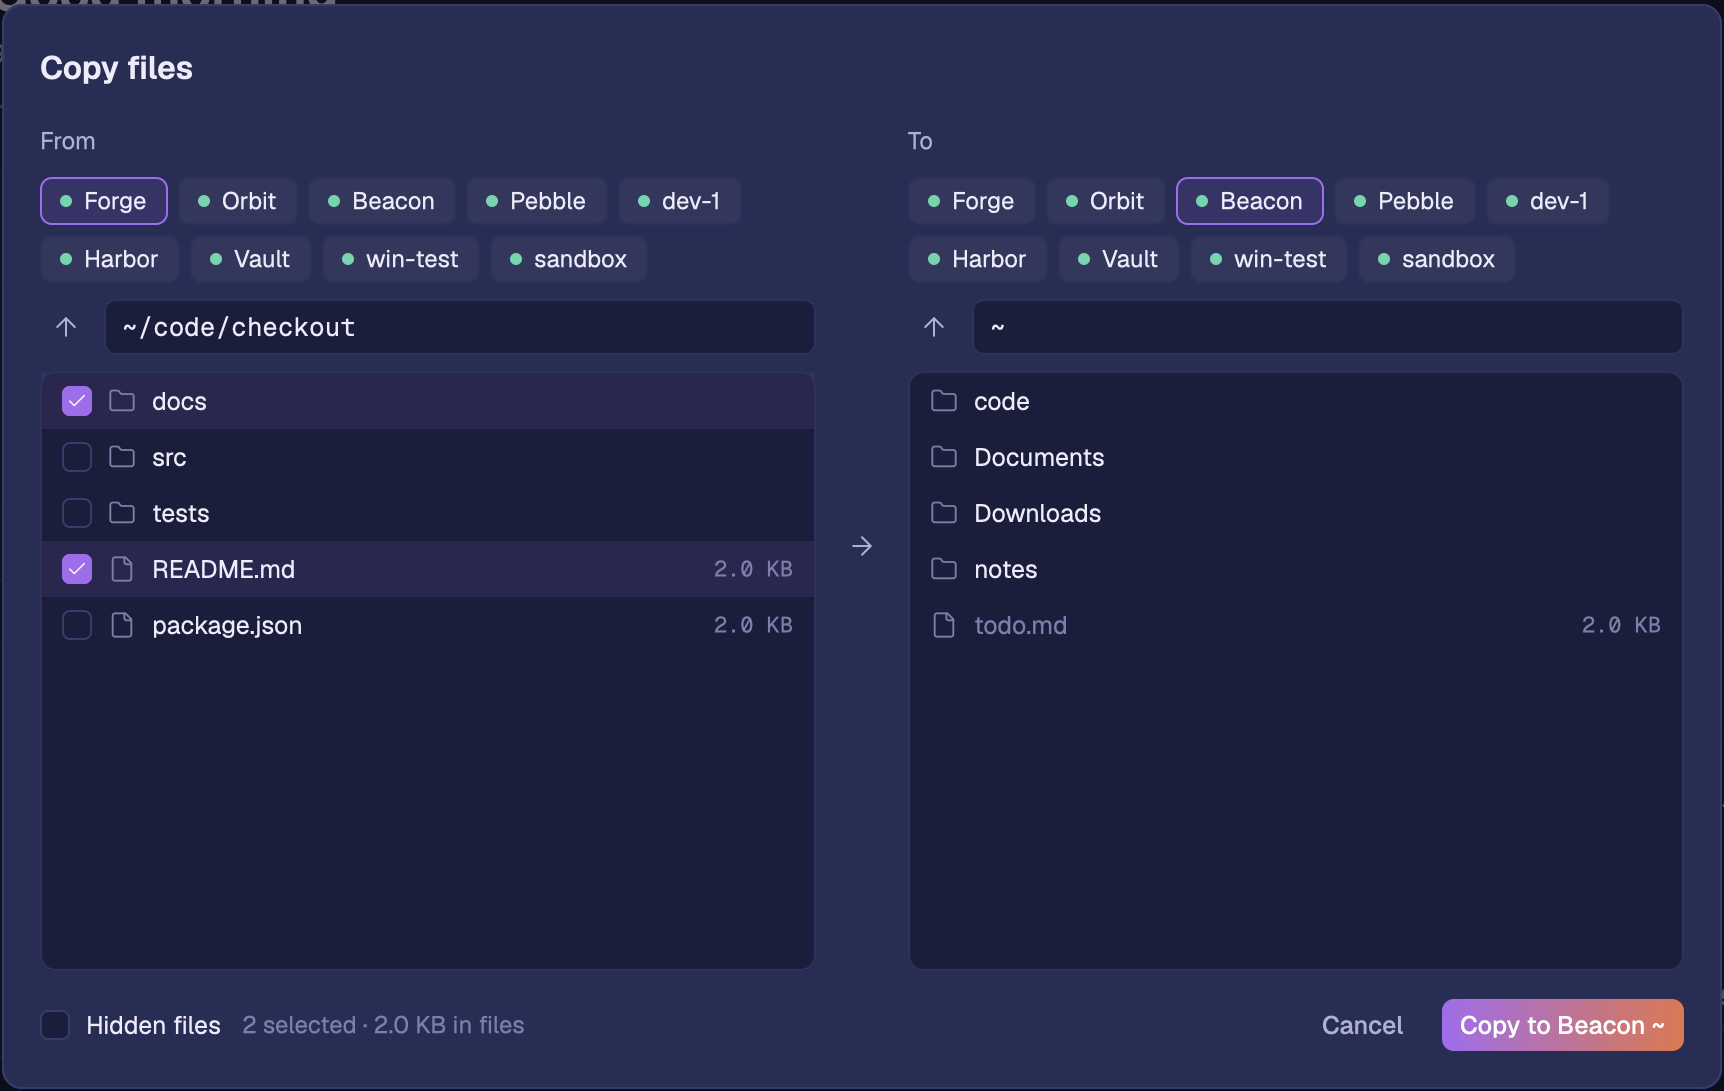This screenshot has height=1091, width=1724.
Task: Click the Copy to Beacon button
Action: coord(1562,1025)
